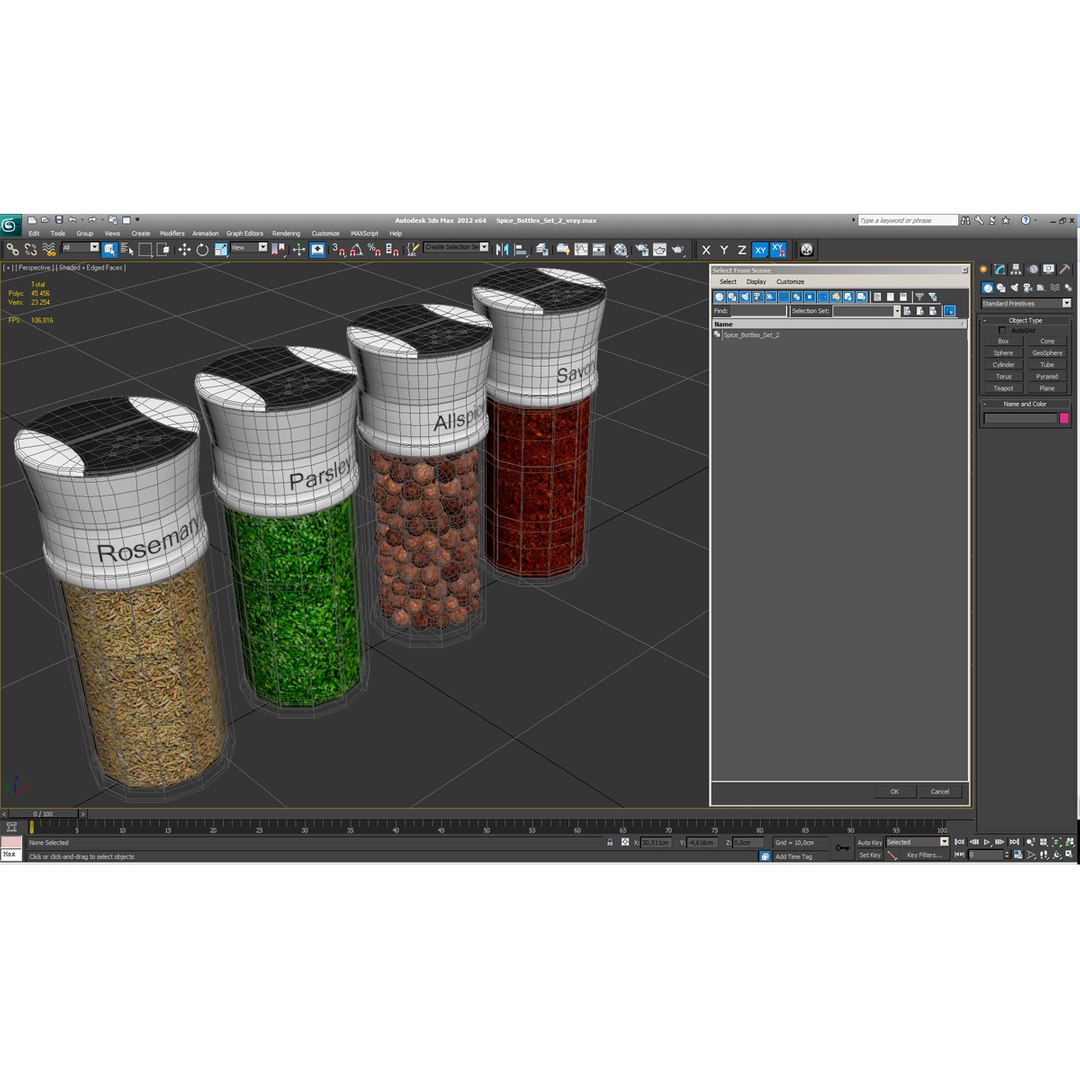The height and width of the screenshot is (1080, 1080).
Task: Open the selection filter All dropdown
Action: (81, 247)
